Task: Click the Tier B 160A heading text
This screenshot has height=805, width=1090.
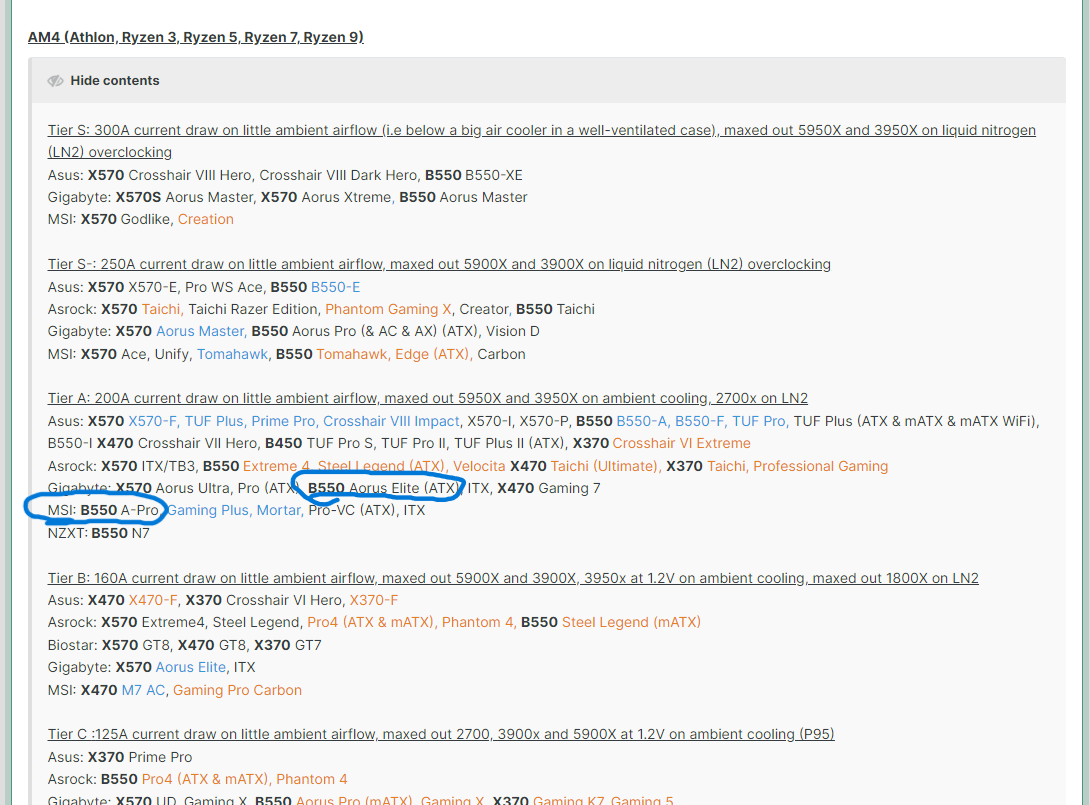Action: coord(513,578)
